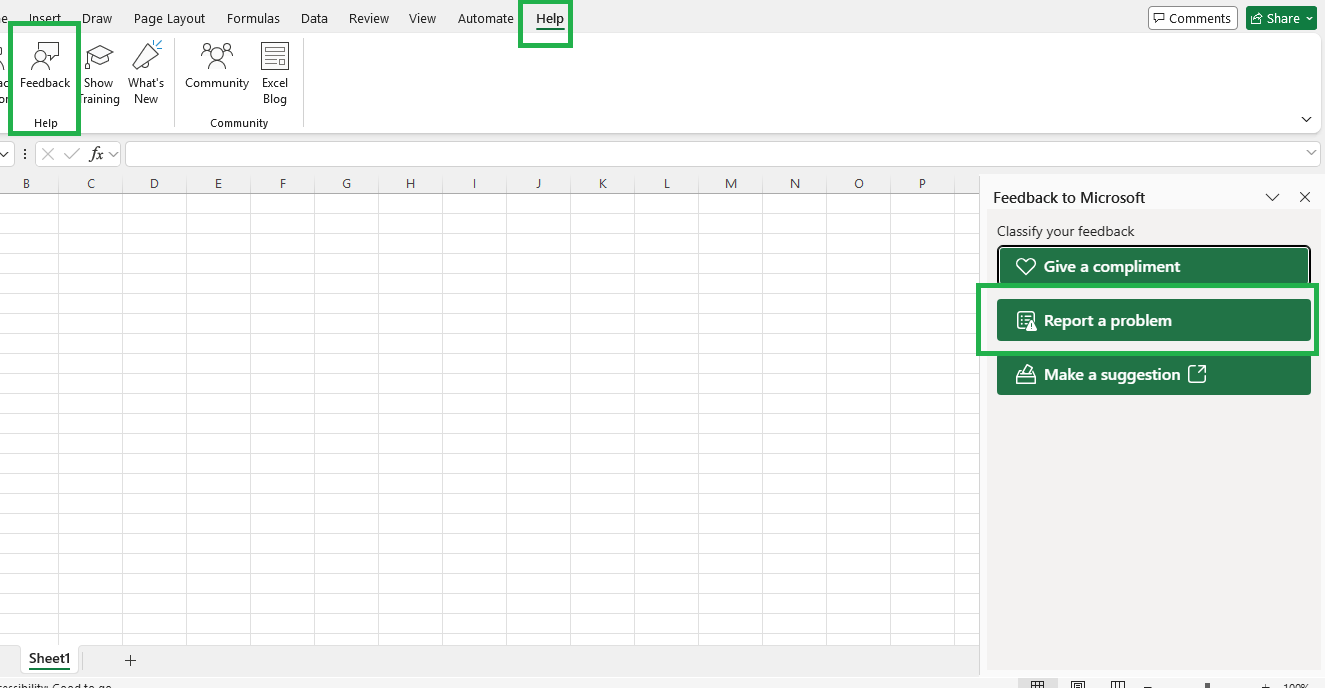Open the Name Box dropdown arrow
Screen dimensions: 1325x688
click(5, 154)
